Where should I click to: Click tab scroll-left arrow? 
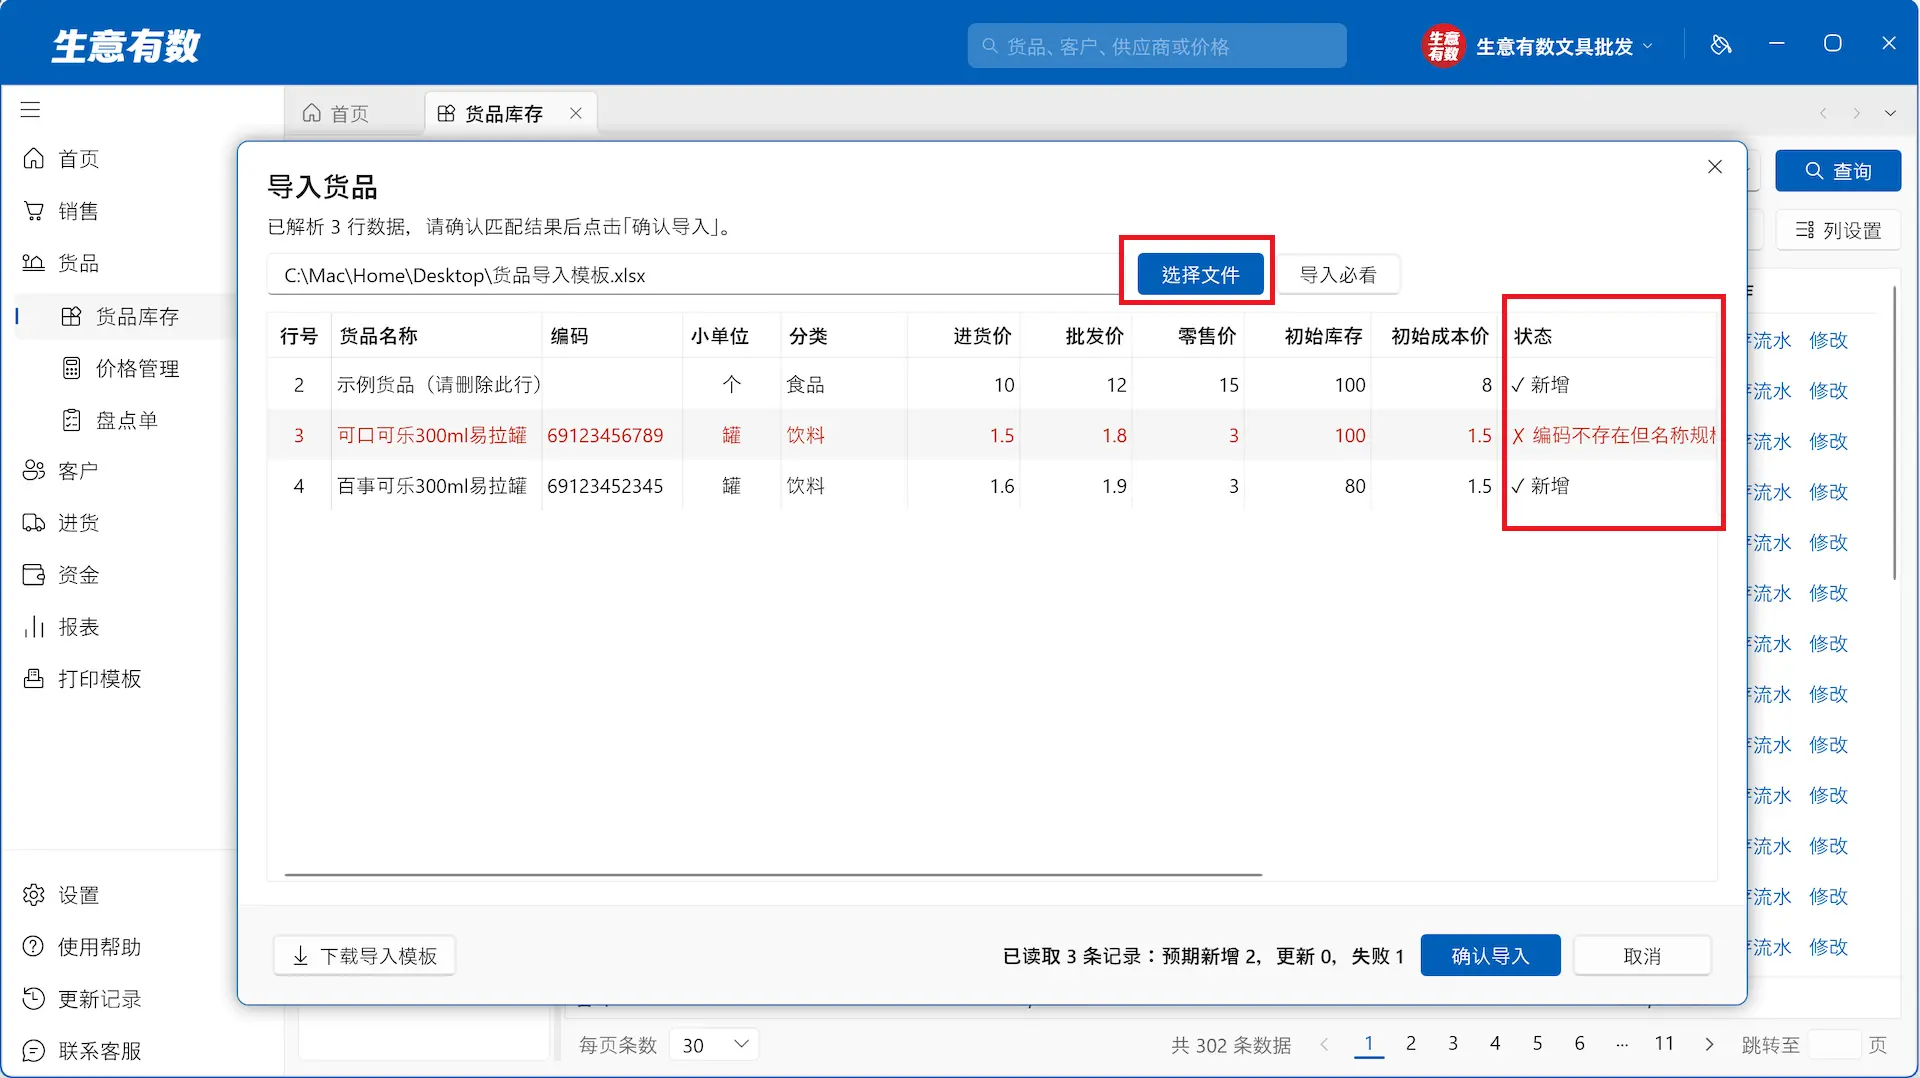(x=1823, y=114)
